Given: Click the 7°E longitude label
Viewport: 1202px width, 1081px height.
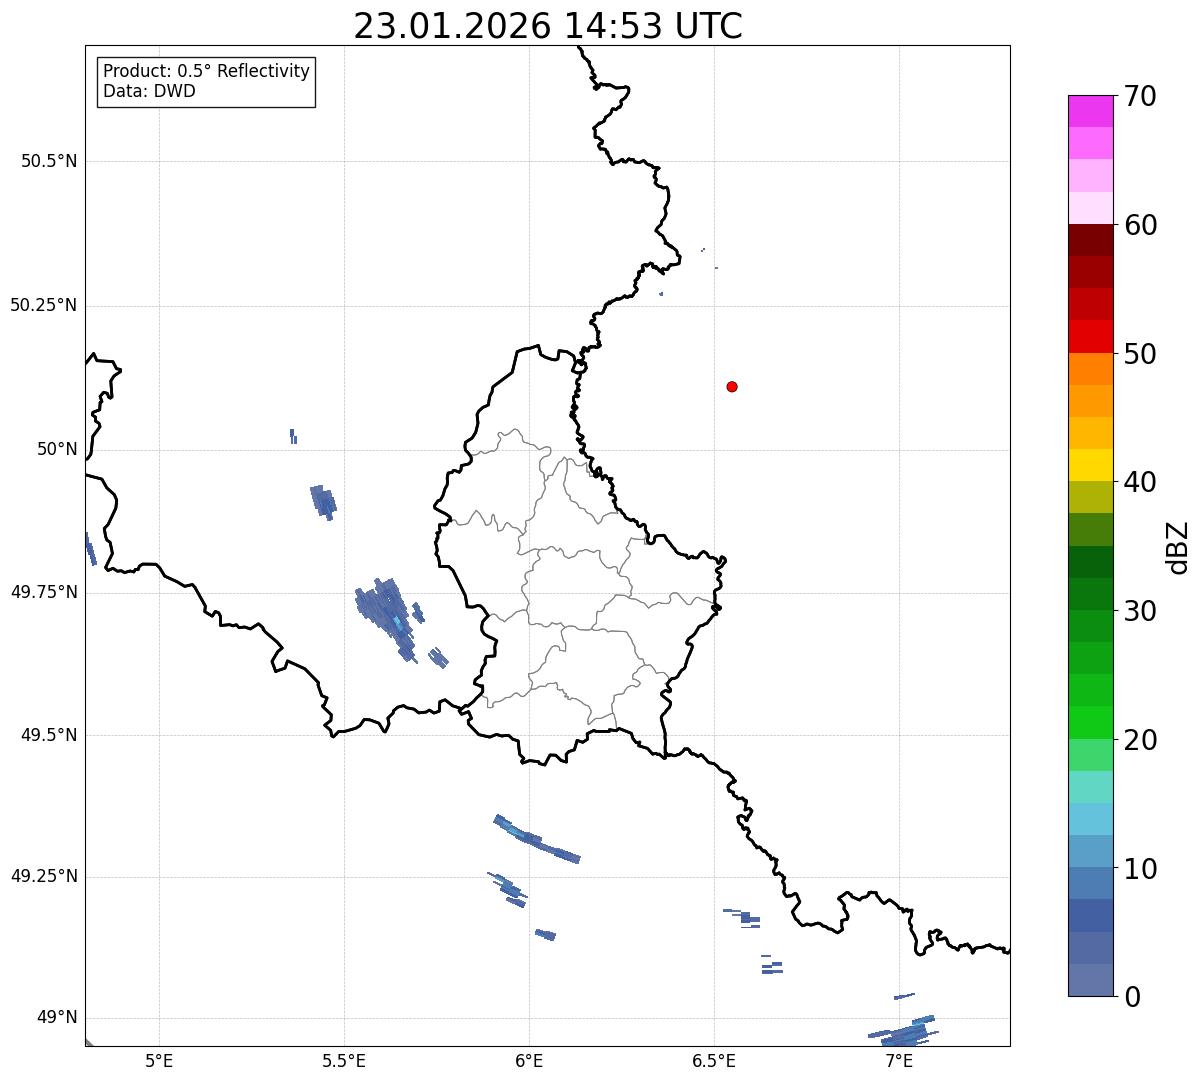Looking at the screenshot, I should (x=899, y=1060).
